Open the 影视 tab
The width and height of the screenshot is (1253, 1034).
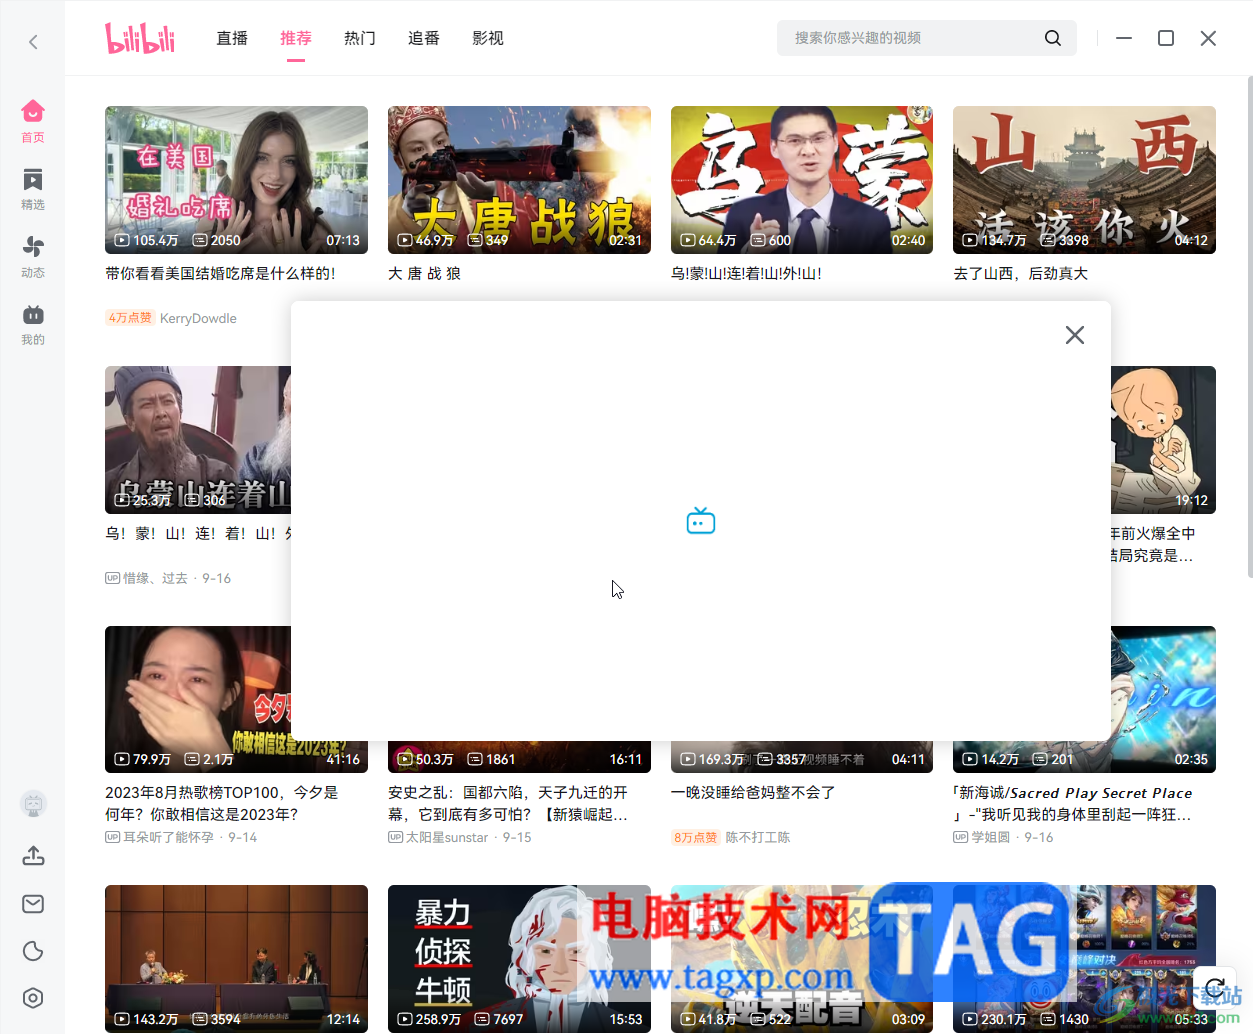488,38
